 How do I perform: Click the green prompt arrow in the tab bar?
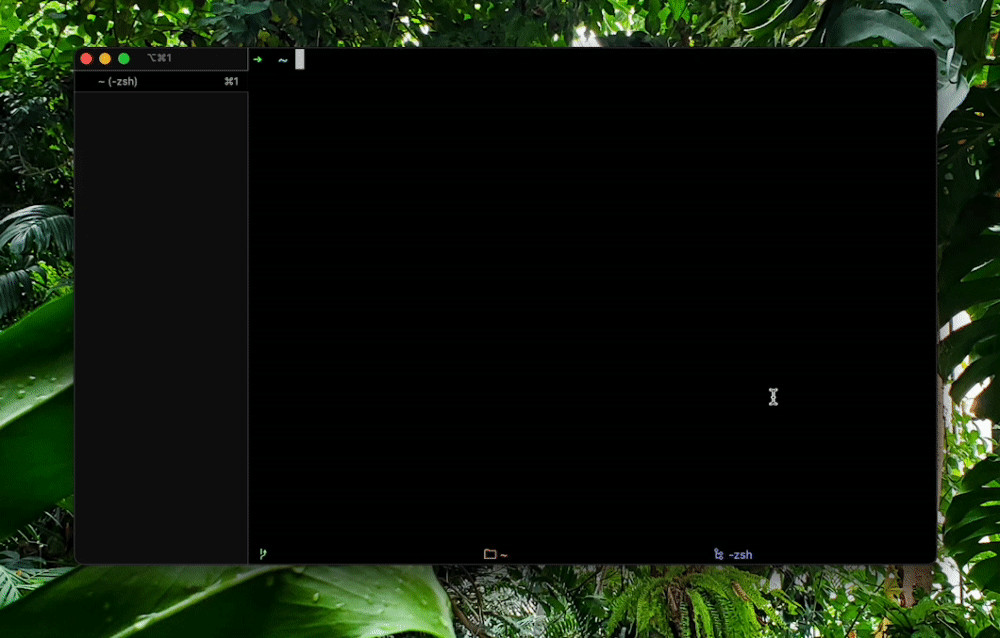pos(258,59)
